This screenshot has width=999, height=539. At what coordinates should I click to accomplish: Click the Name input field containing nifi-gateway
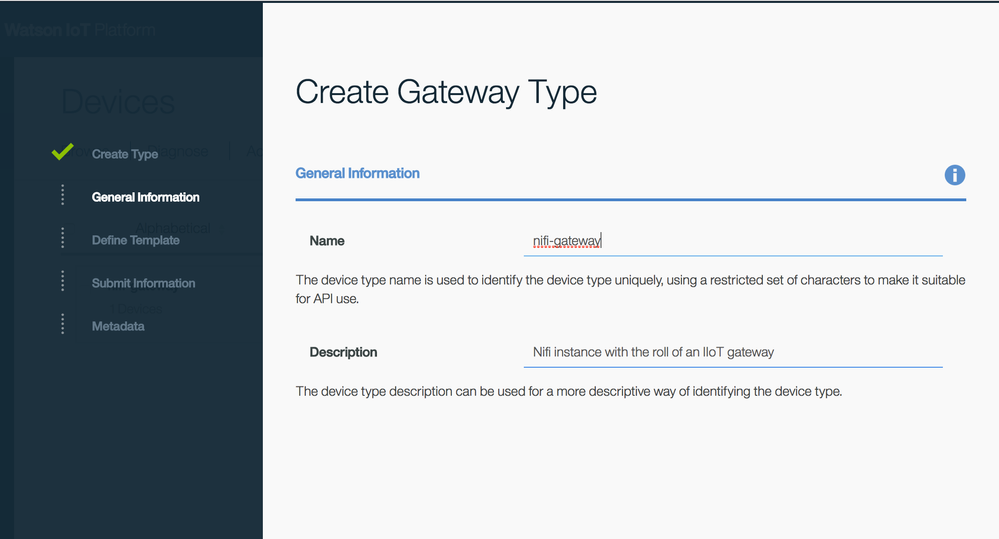(x=733, y=241)
